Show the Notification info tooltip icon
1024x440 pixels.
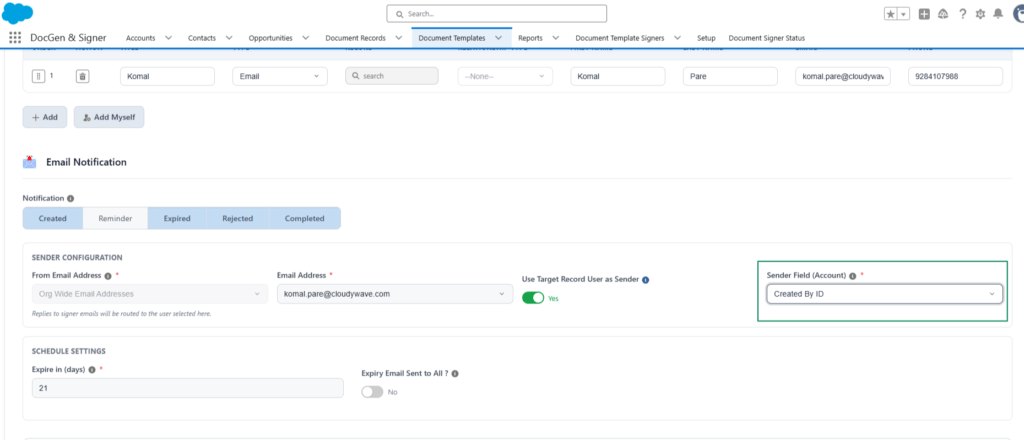click(x=71, y=198)
